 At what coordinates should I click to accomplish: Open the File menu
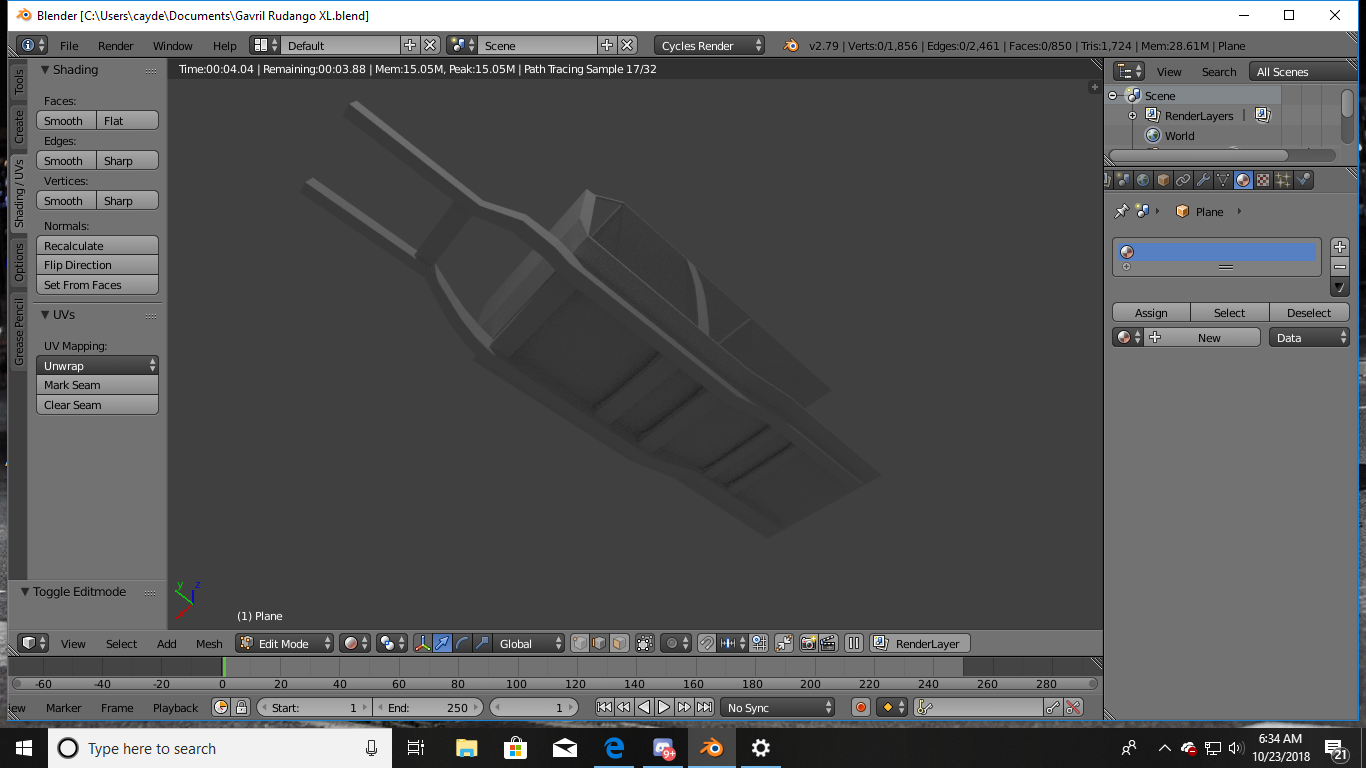[69, 45]
